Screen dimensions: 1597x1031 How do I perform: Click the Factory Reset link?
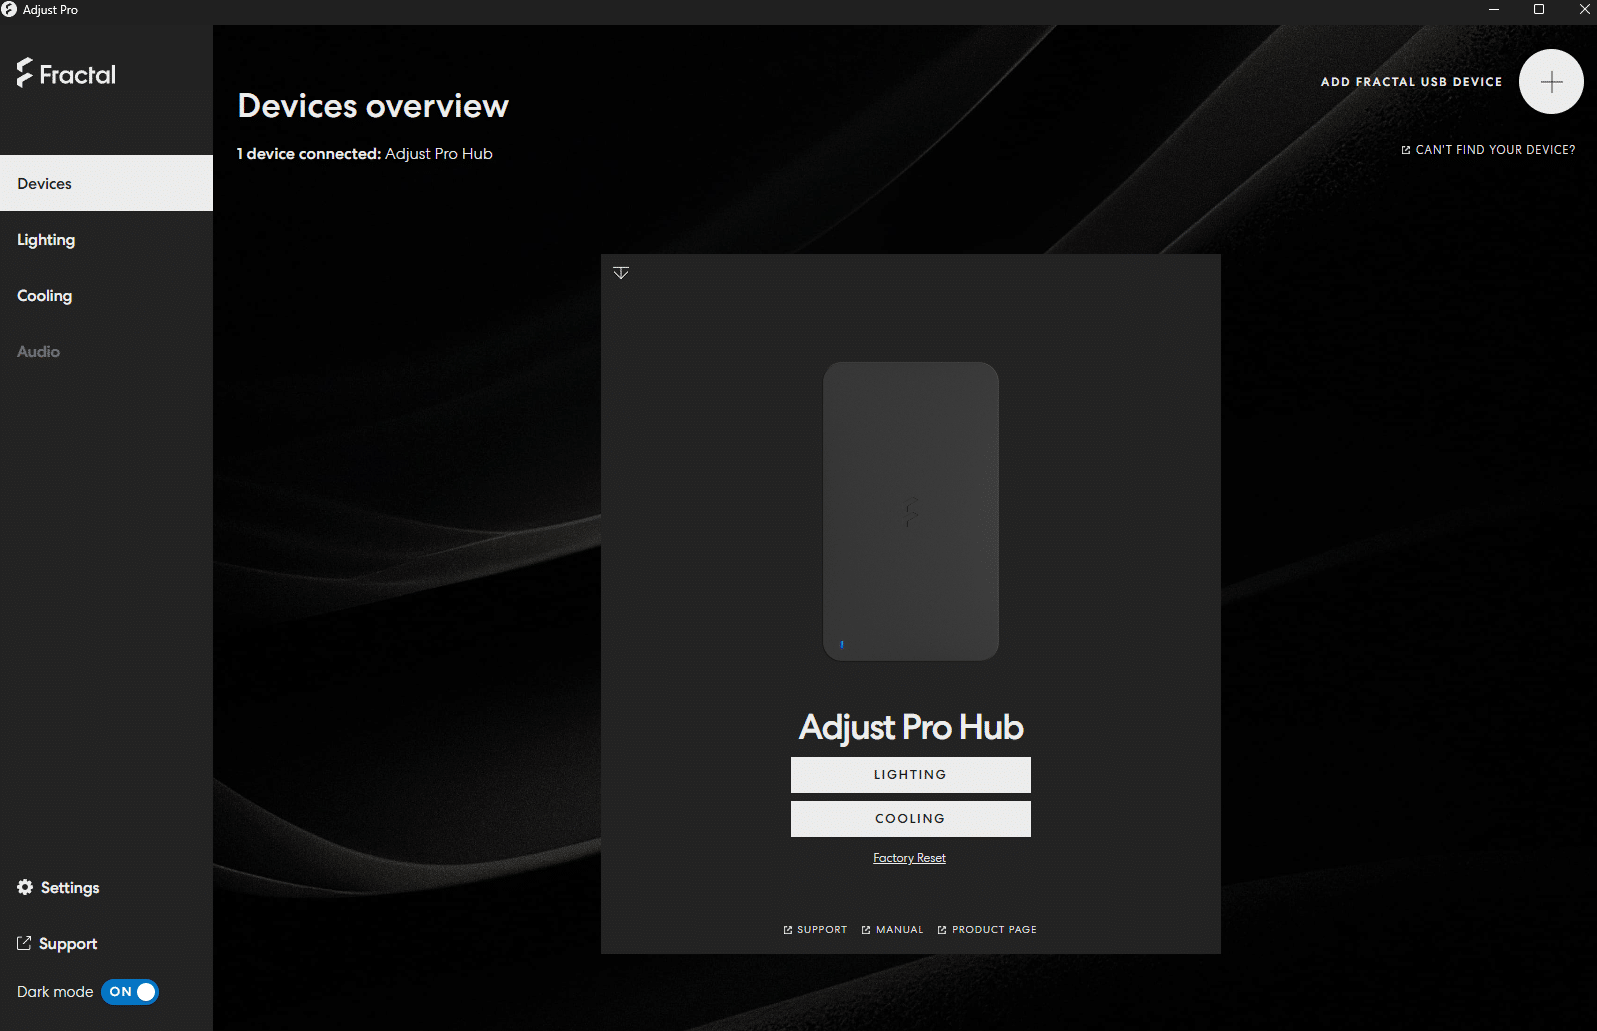tap(909, 858)
